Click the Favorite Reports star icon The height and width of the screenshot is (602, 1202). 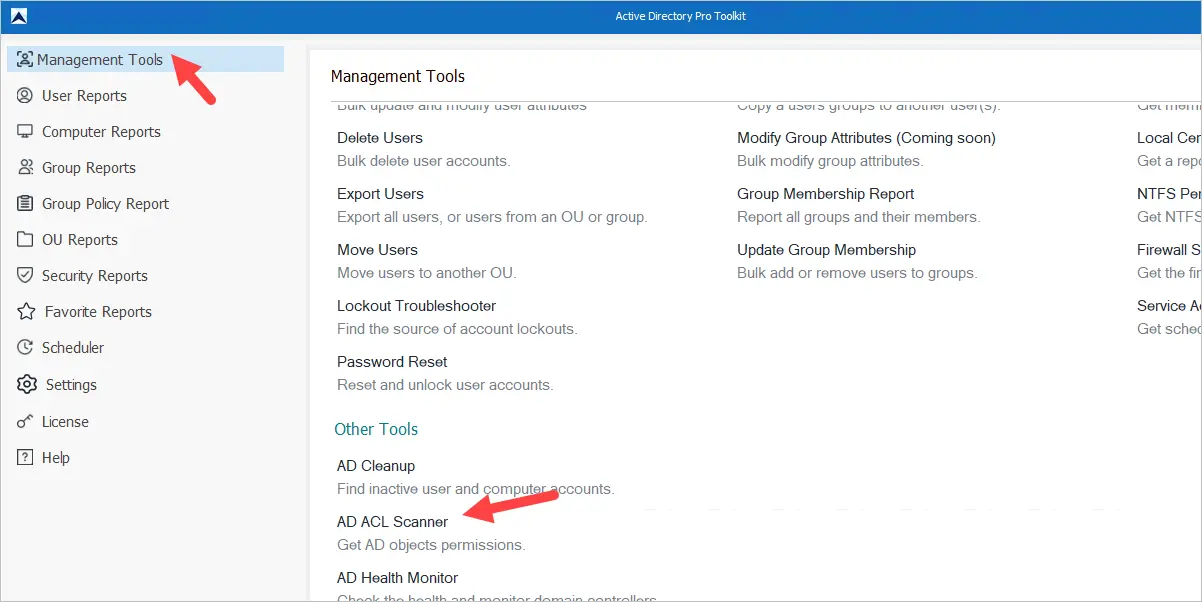pos(26,312)
